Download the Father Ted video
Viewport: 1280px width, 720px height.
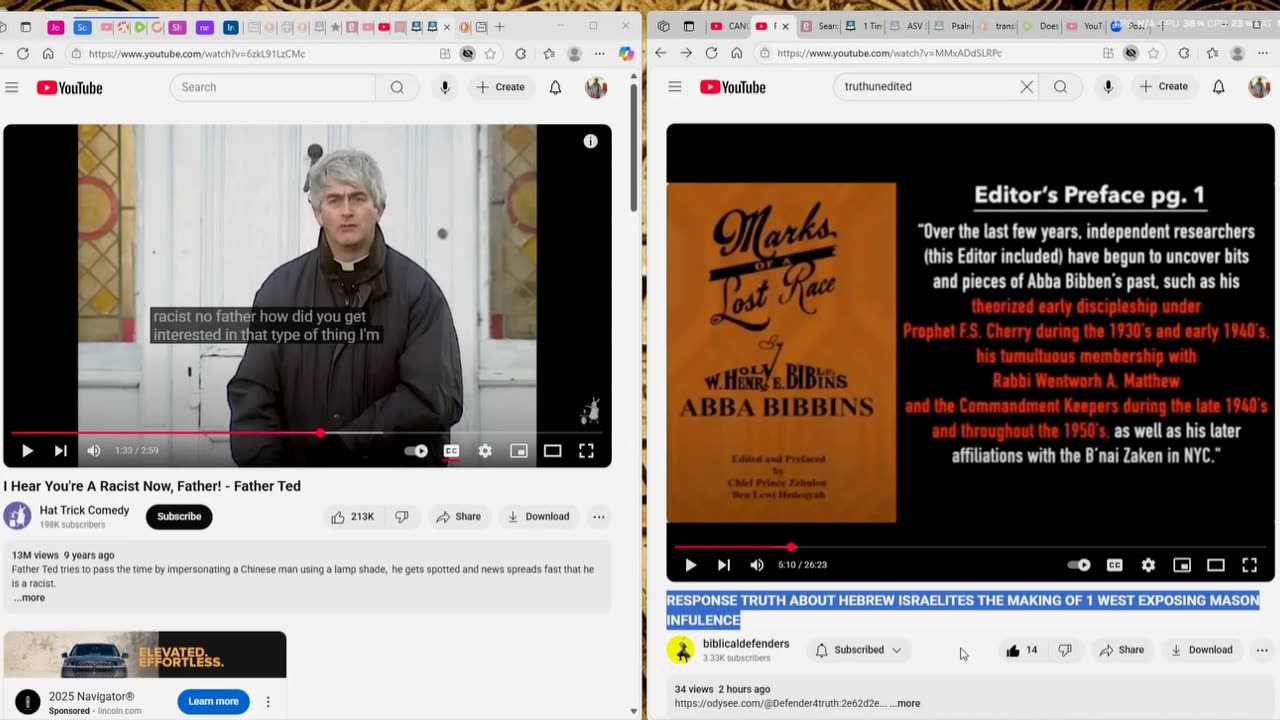tap(538, 517)
